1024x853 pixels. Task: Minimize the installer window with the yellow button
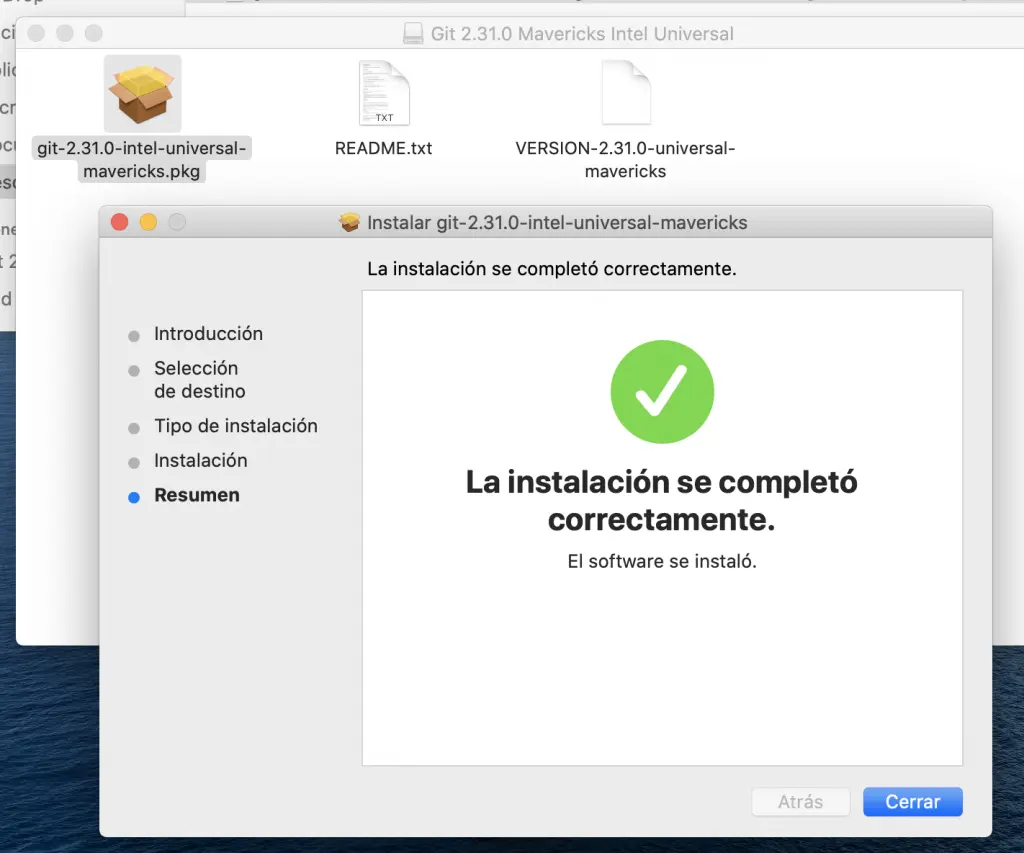[x=148, y=222]
